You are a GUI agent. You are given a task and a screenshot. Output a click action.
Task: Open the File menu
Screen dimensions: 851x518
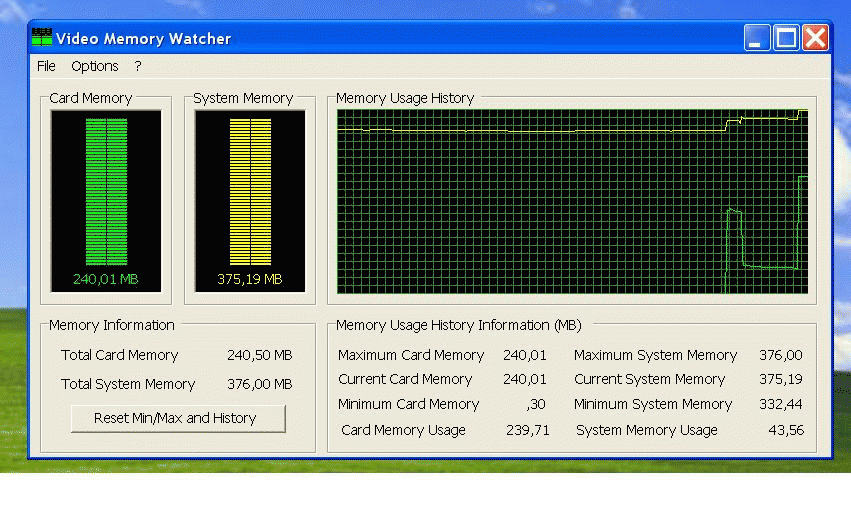46,66
